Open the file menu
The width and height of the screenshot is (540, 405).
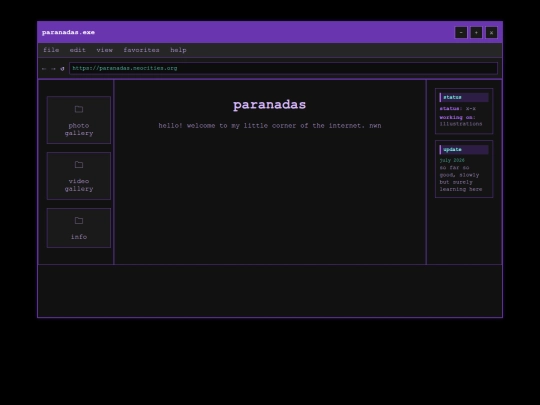pos(51,50)
